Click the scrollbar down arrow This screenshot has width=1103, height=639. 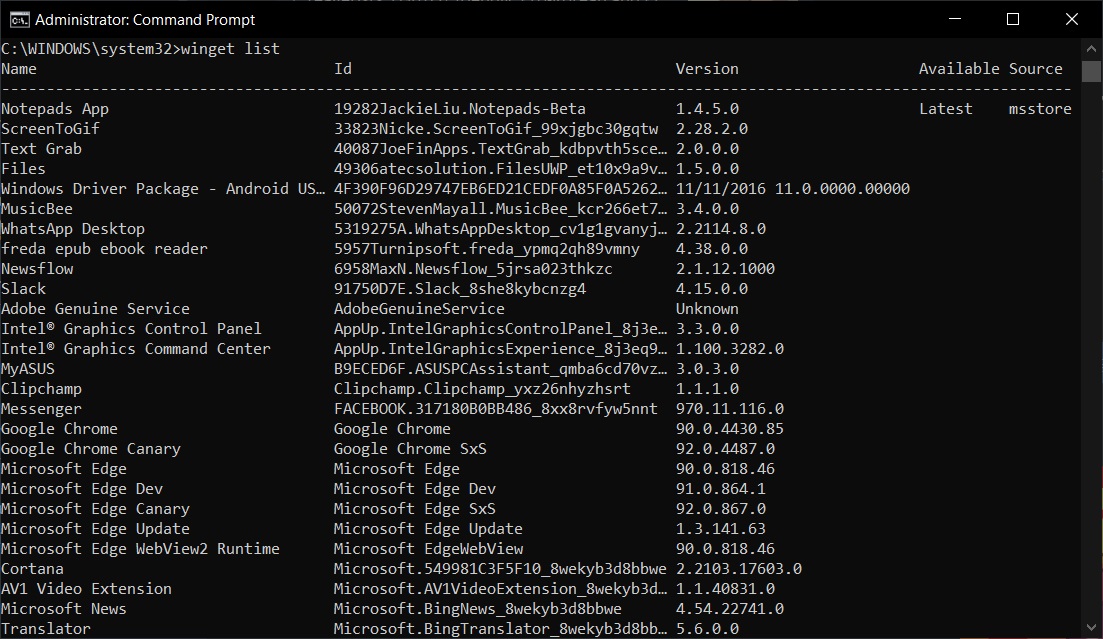[1091, 627]
